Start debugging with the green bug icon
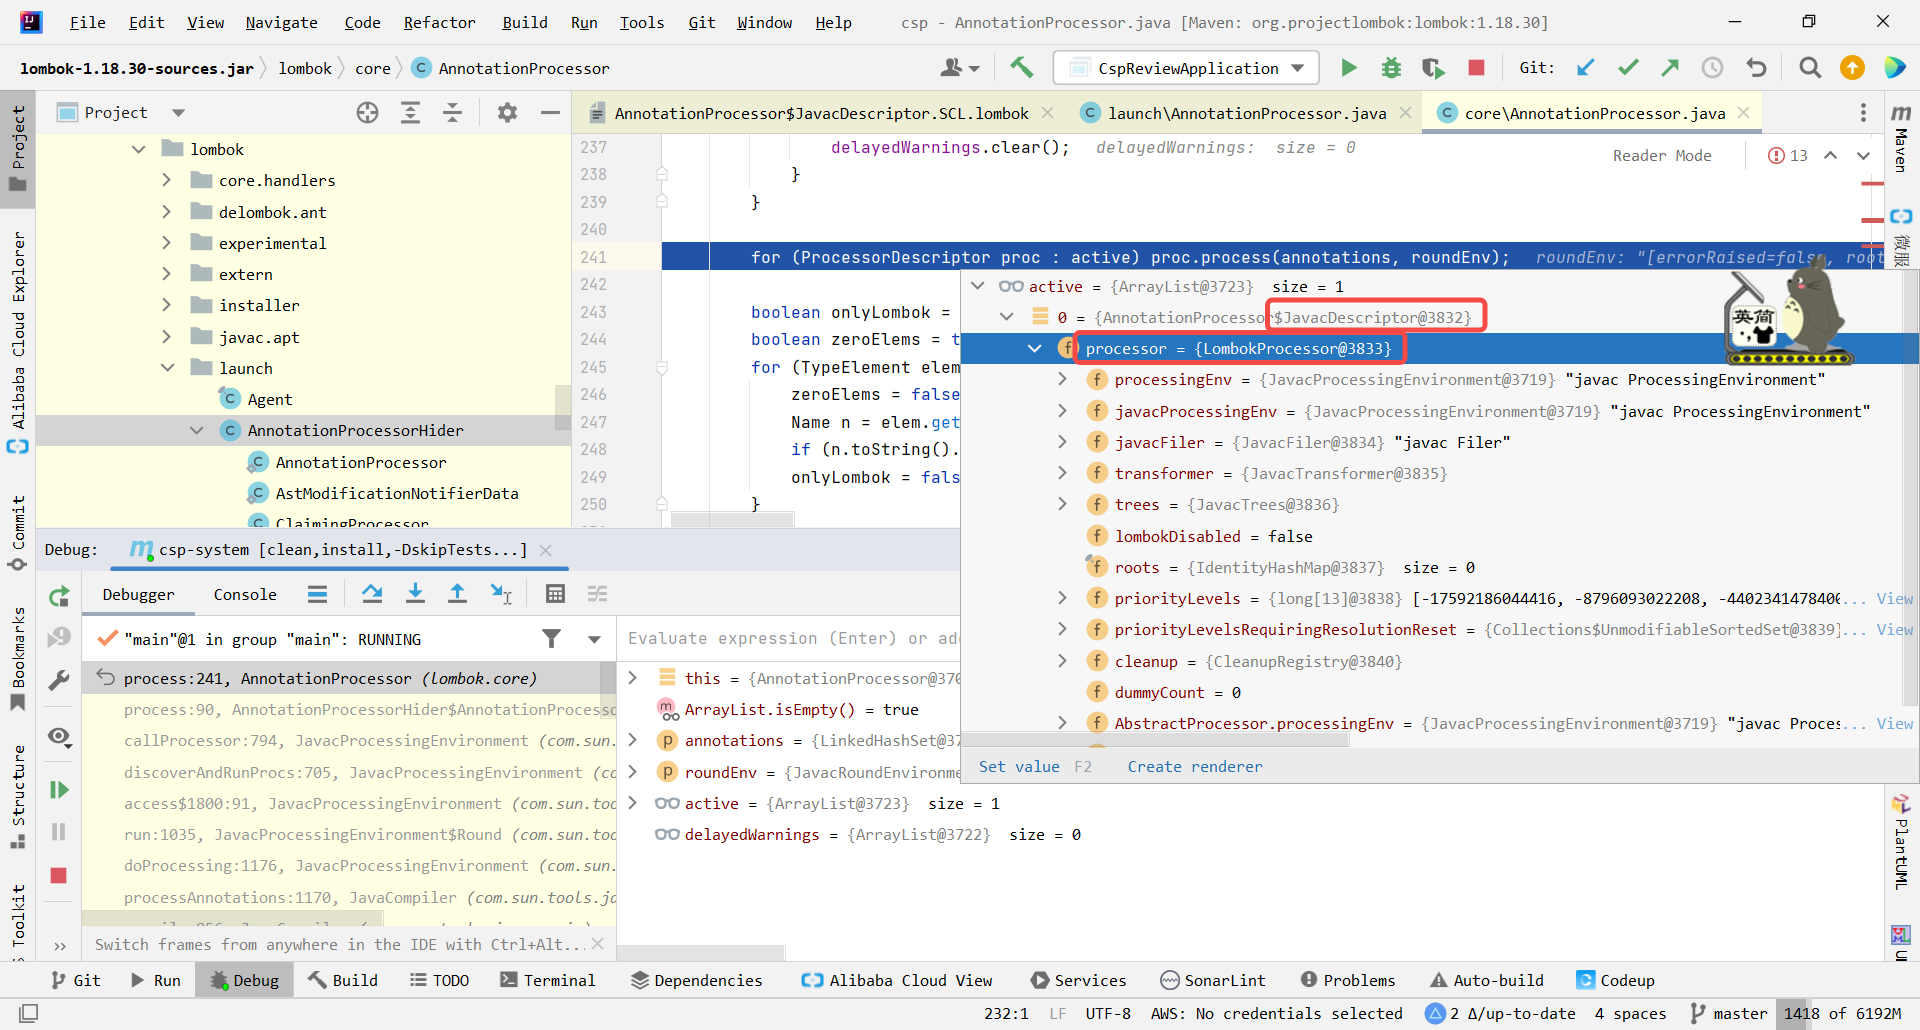Viewport: 1920px width, 1030px height. point(1391,67)
